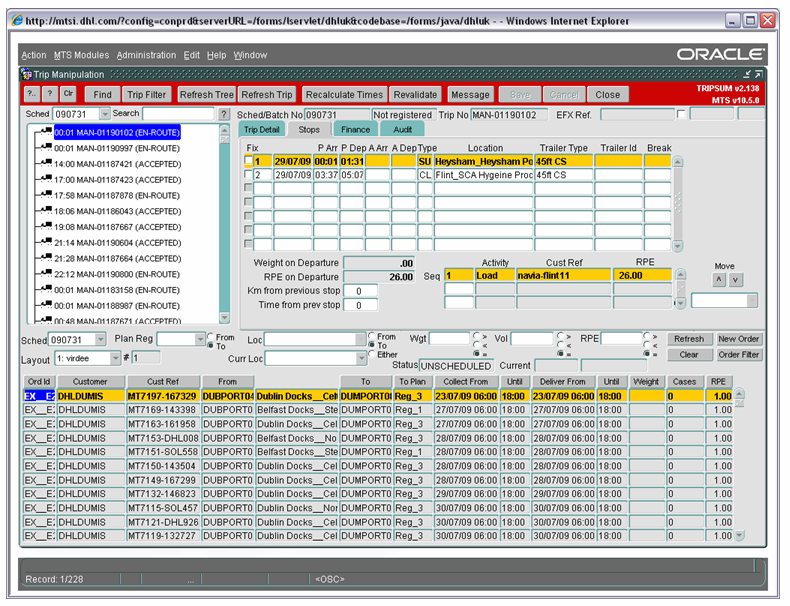Select 'To' radio beside Plan Reg

click(x=211, y=346)
